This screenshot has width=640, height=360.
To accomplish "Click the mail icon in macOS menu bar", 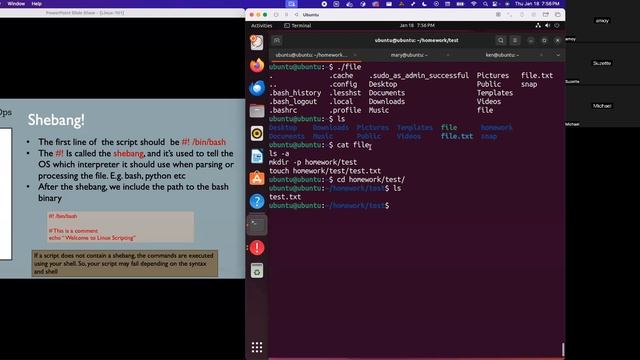I will (x=389, y=4).
